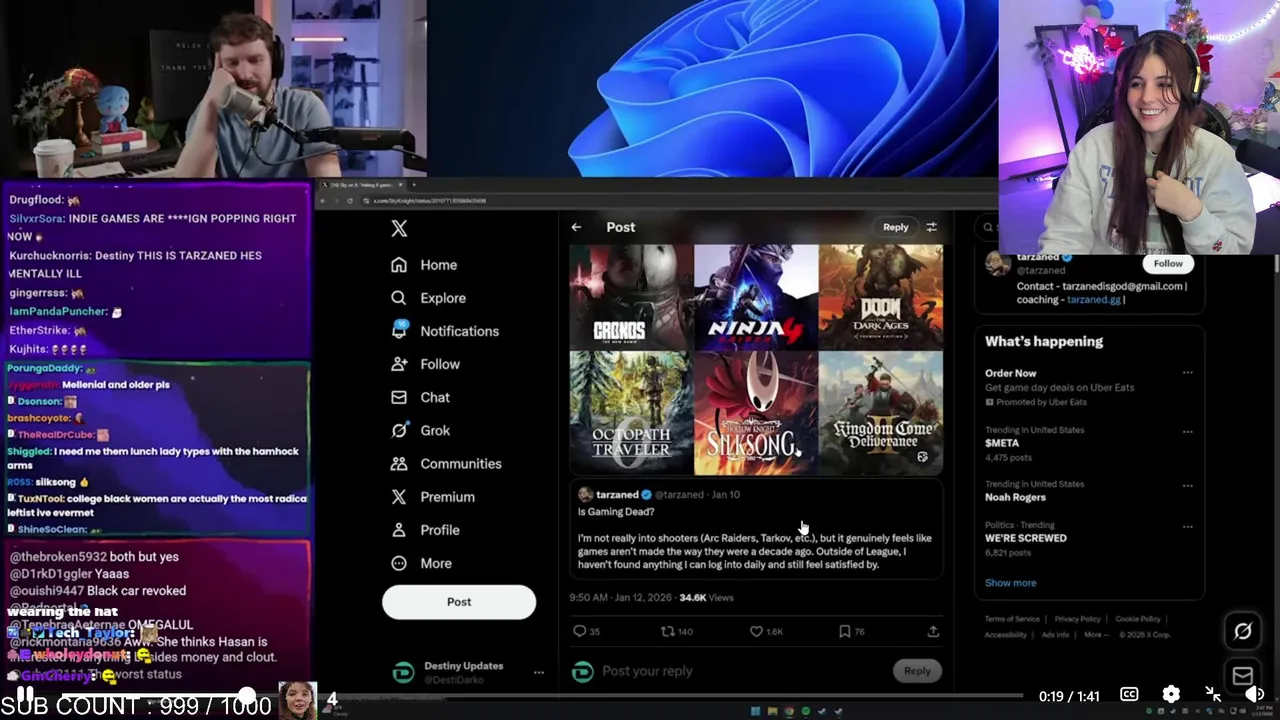Open the $META trending topic
Screen dimensions: 1280x720
1002,443
